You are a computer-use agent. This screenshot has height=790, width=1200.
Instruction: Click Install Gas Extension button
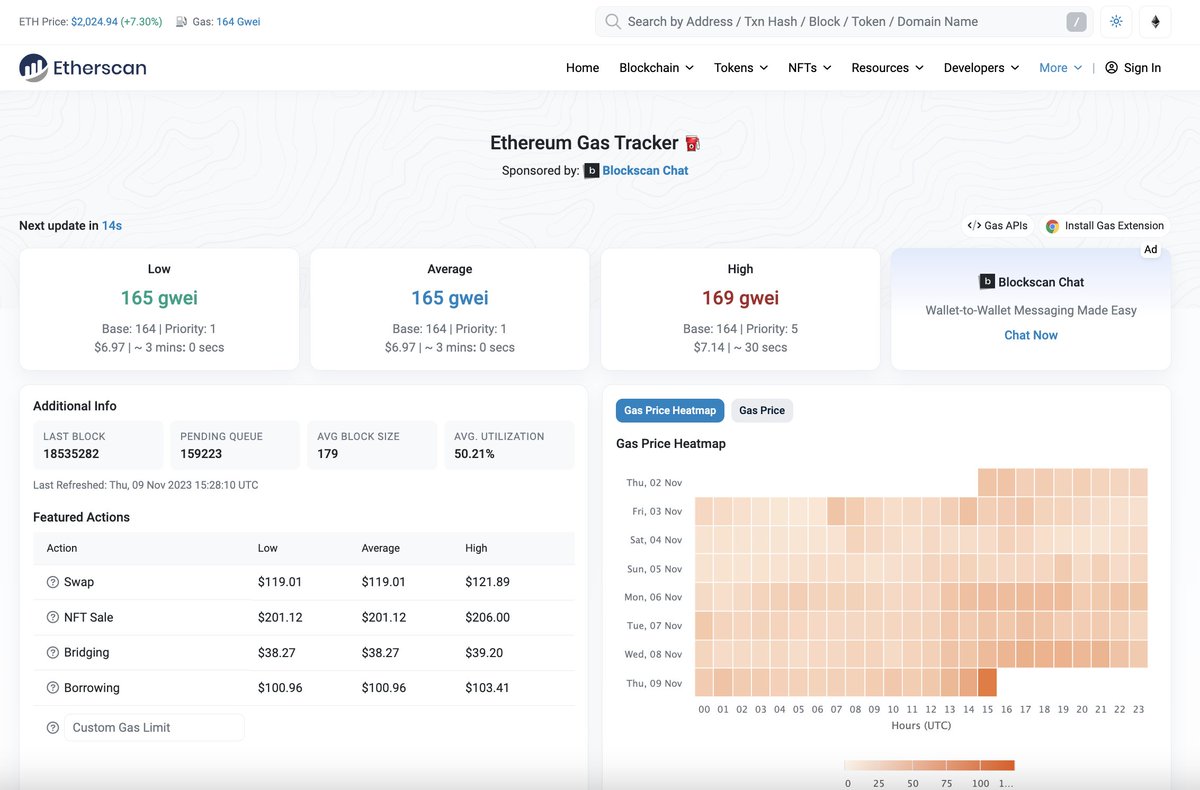tap(1105, 226)
